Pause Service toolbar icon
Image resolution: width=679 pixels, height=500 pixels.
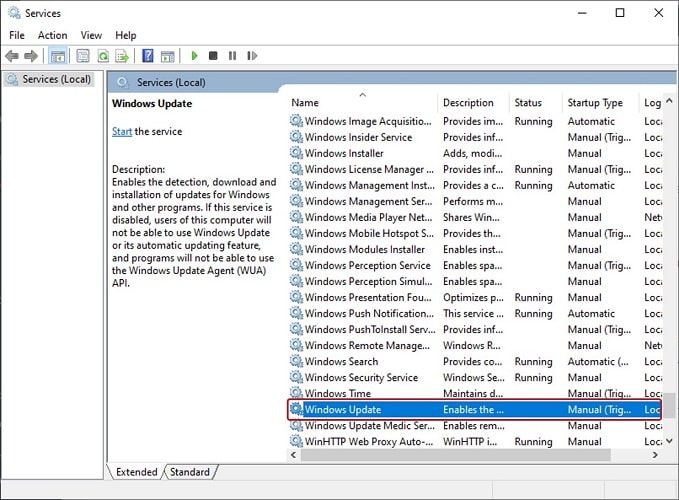point(233,56)
